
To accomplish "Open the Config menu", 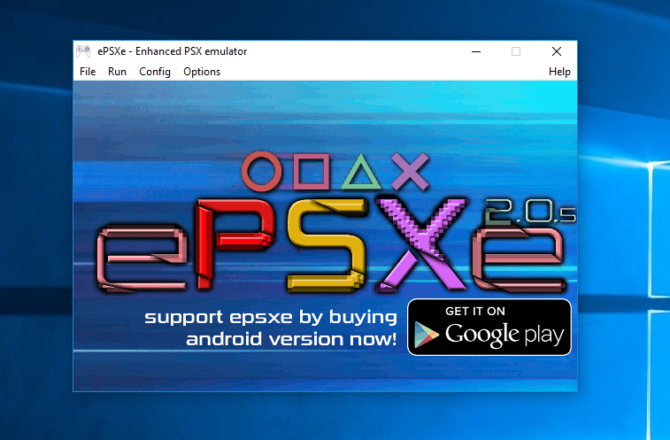I will tap(155, 72).
